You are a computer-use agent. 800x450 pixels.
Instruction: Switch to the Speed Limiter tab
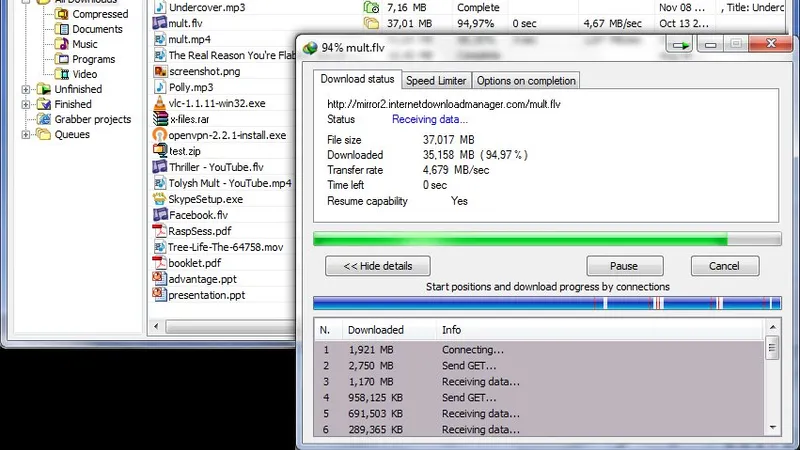(436, 81)
